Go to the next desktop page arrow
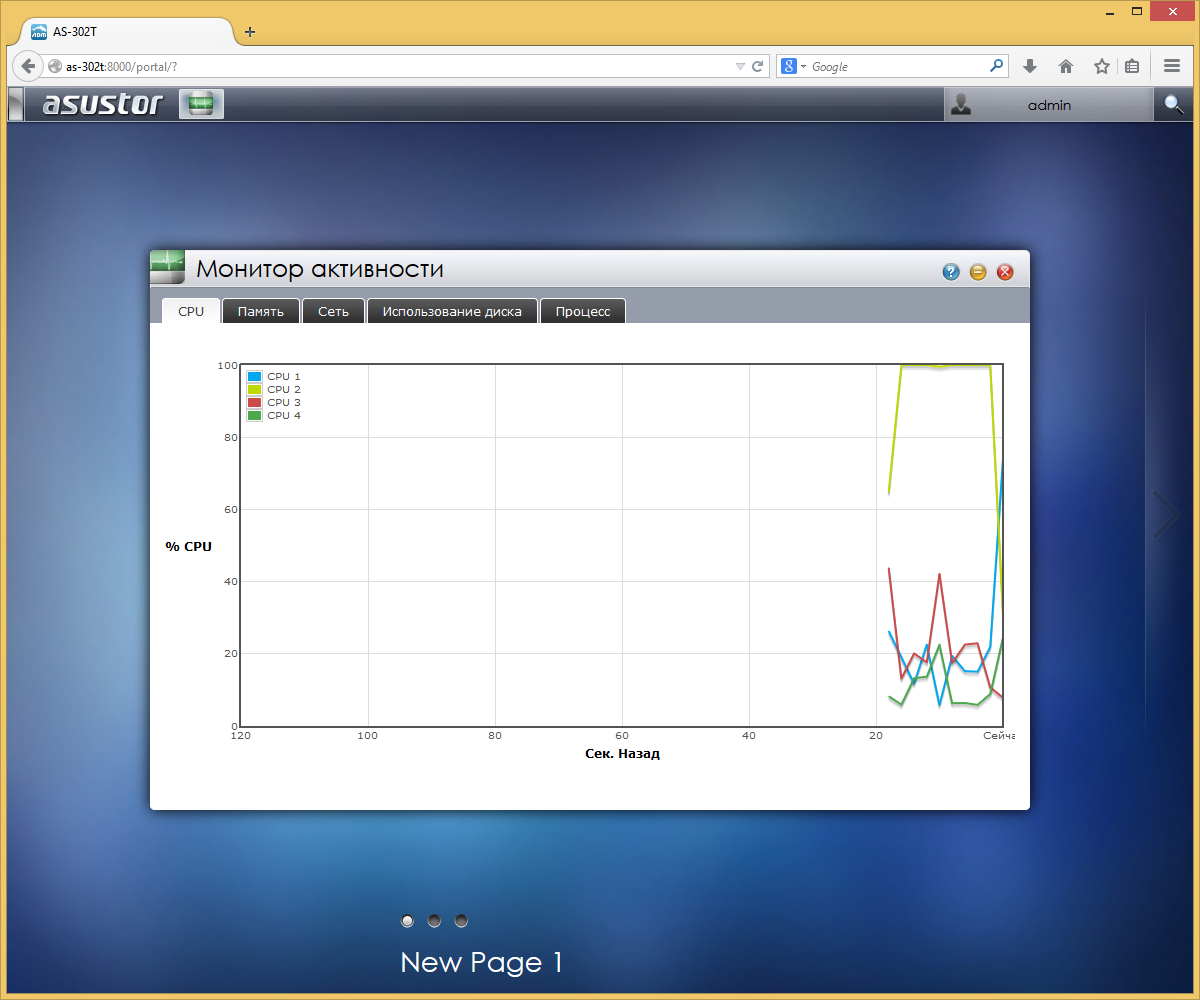 [1166, 515]
